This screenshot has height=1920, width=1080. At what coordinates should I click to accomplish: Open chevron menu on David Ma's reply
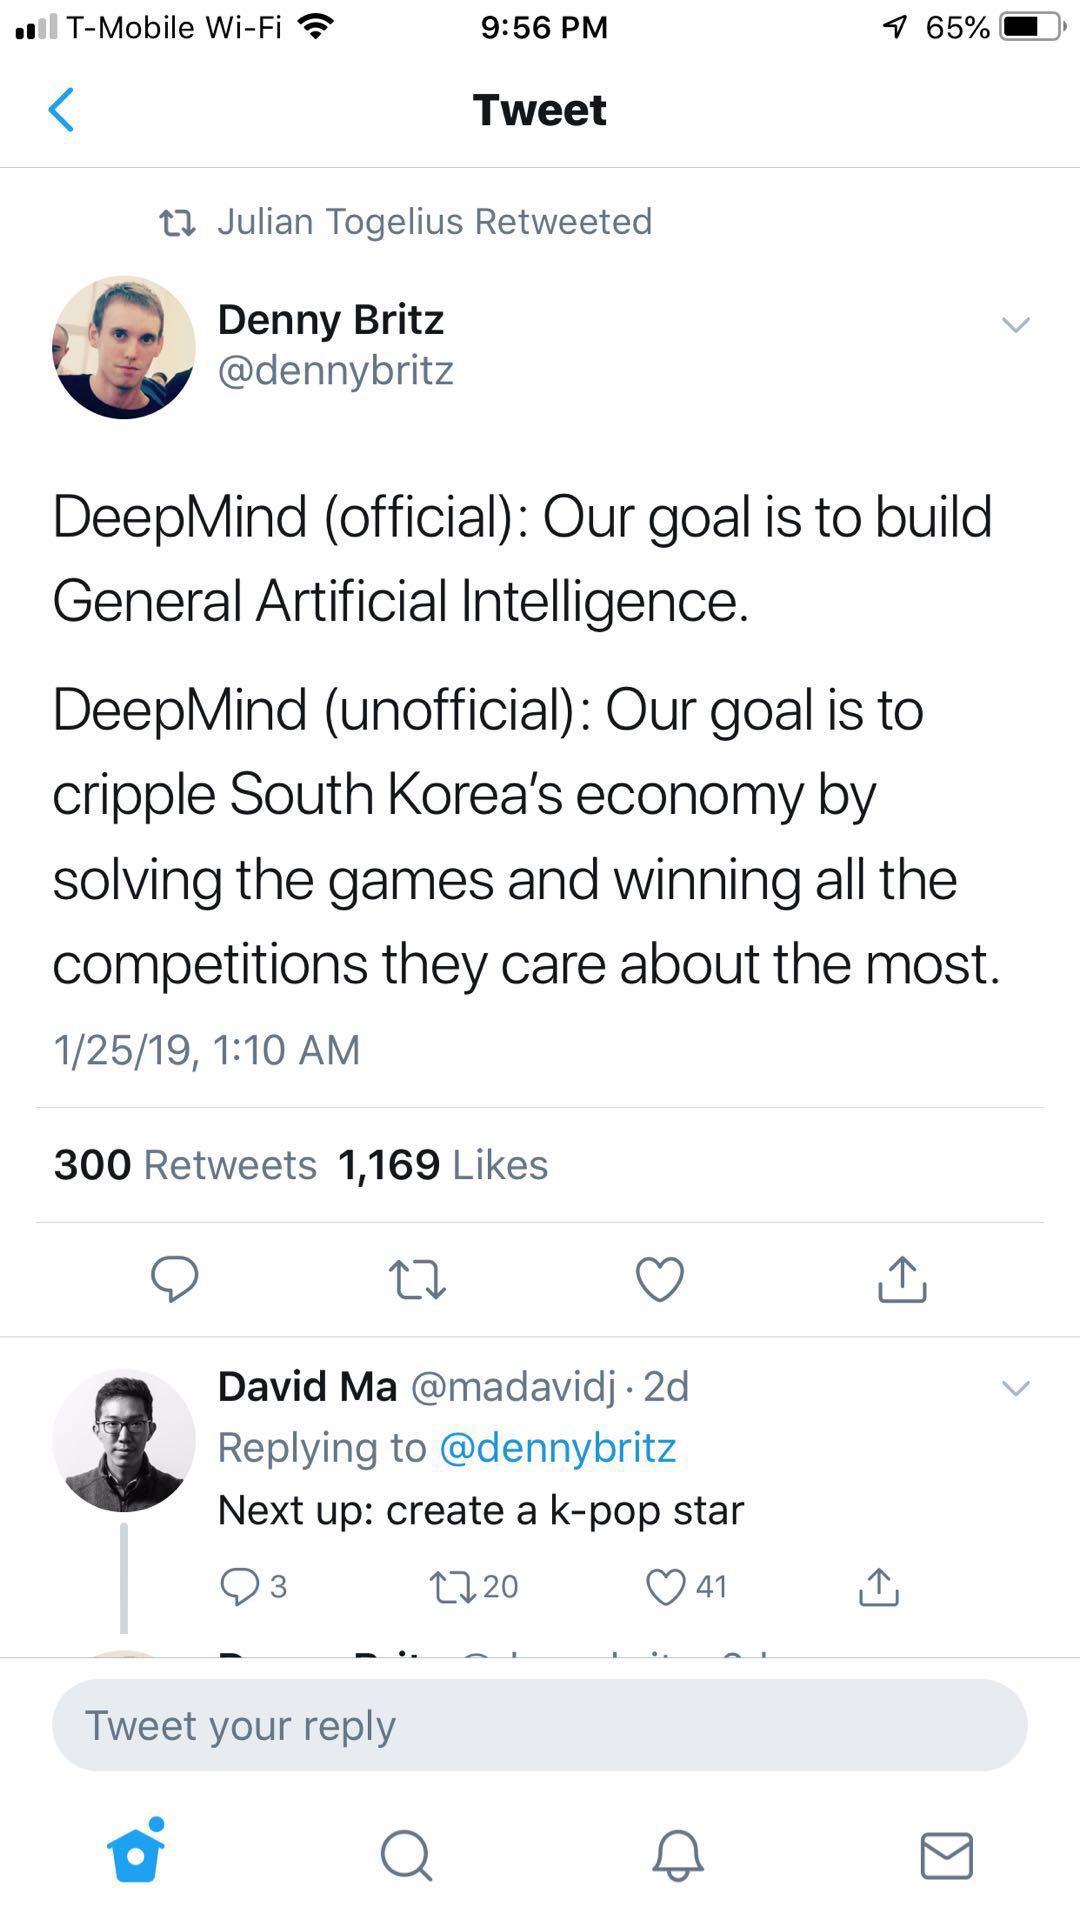pos(1015,1388)
